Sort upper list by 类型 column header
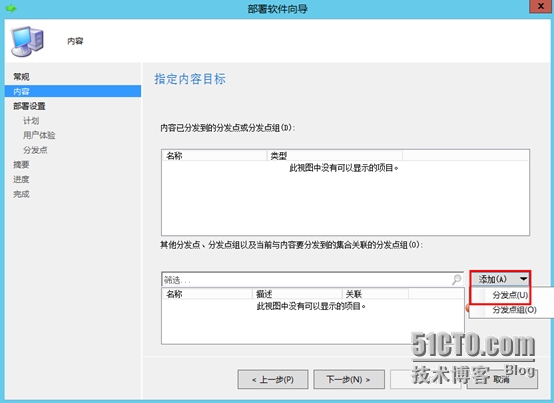Viewport: 554px width, 403px height. pos(334,156)
